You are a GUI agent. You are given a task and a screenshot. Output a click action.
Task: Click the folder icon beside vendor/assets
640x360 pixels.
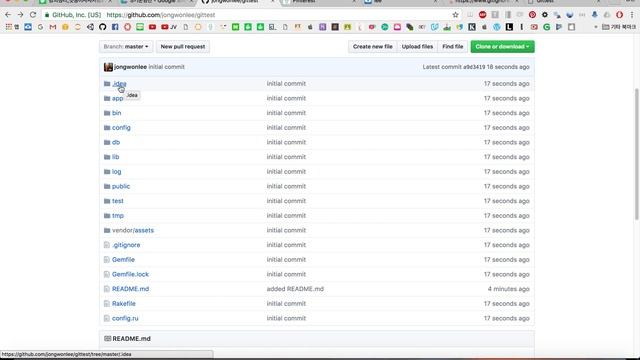tap(107, 231)
